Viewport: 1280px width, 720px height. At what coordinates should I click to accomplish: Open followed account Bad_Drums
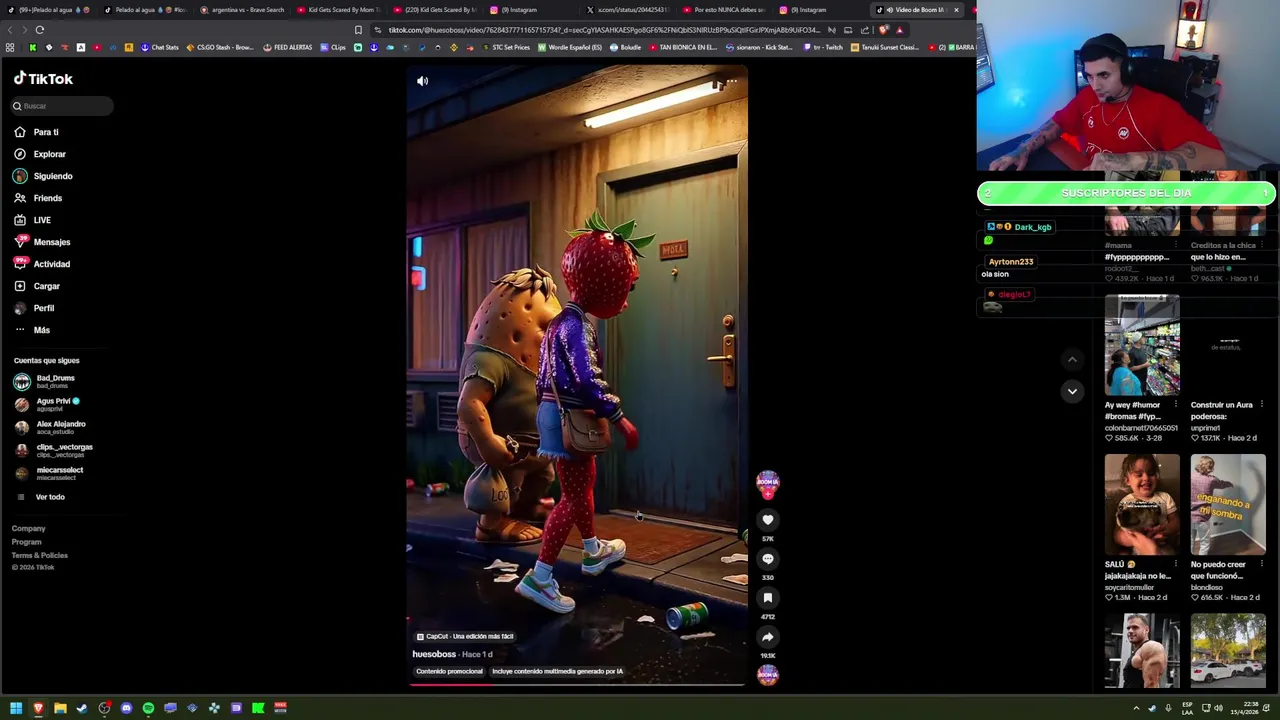(x=44, y=381)
